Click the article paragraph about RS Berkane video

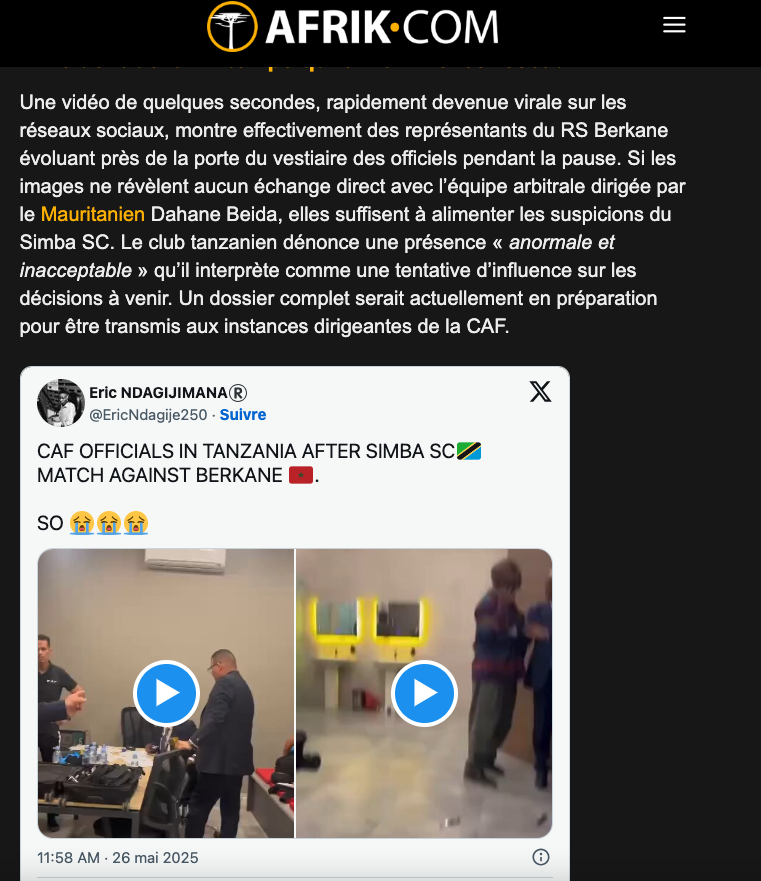pyautogui.click(x=352, y=214)
